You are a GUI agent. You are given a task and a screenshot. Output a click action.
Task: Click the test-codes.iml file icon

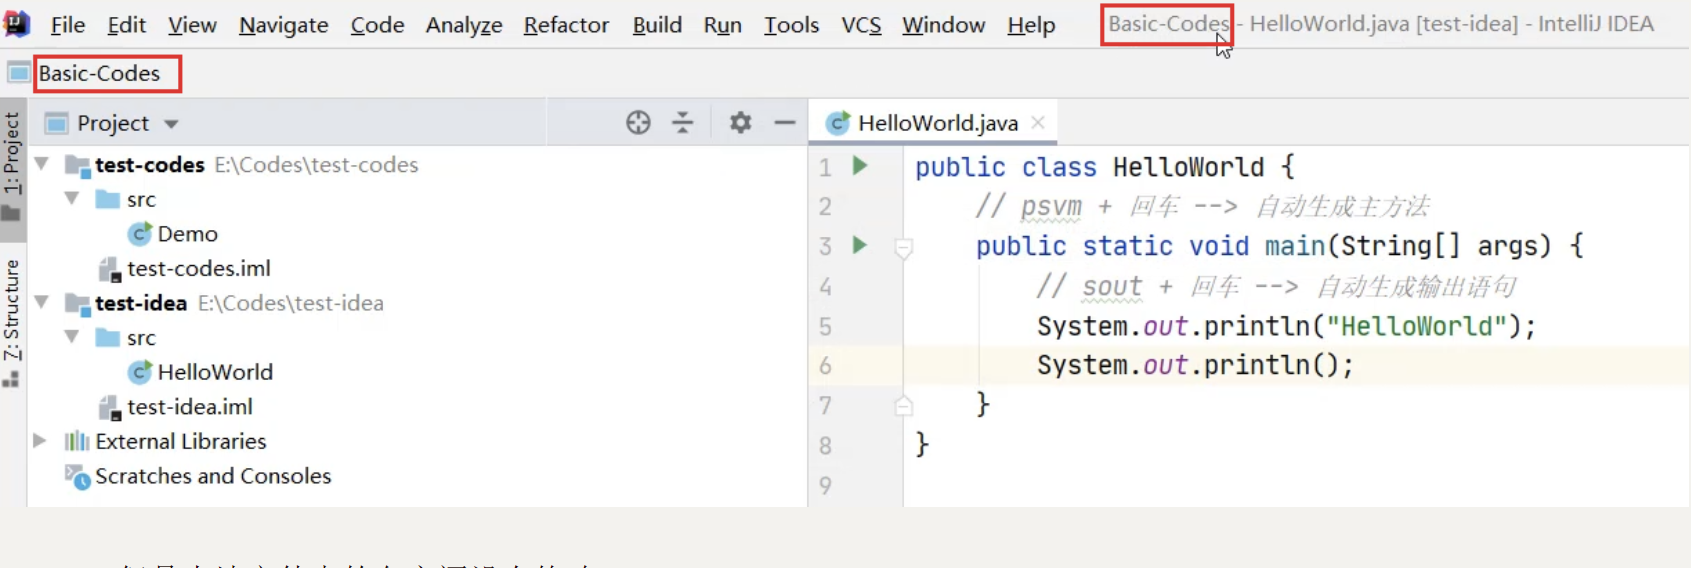(x=109, y=269)
